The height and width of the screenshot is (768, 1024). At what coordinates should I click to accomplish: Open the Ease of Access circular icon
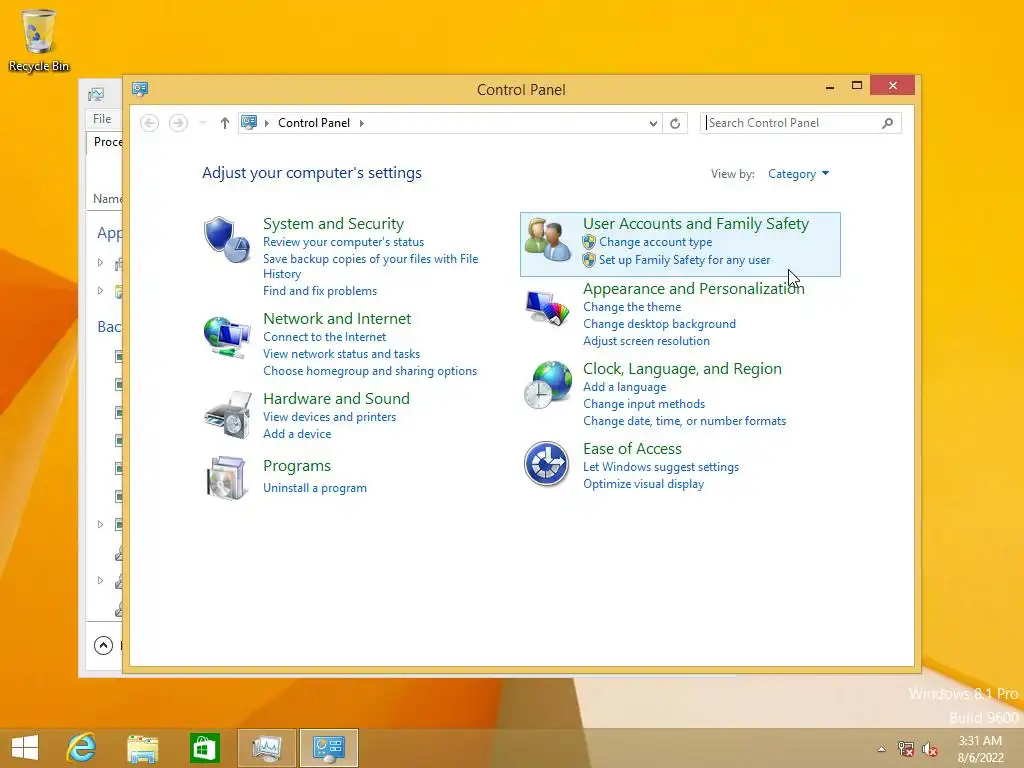click(547, 464)
